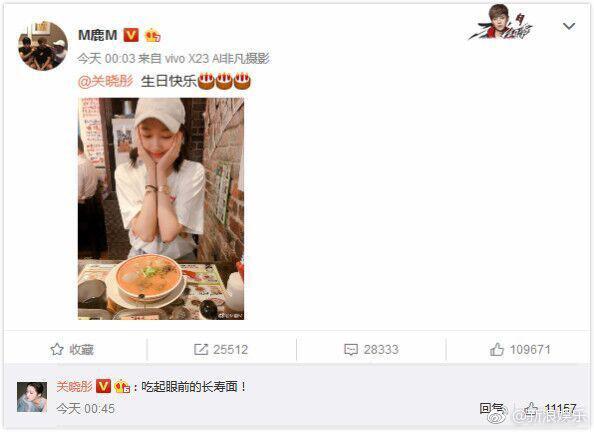This screenshot has height=432, width=594.
Task: Click the repost share icon
Action: point(201,349)
